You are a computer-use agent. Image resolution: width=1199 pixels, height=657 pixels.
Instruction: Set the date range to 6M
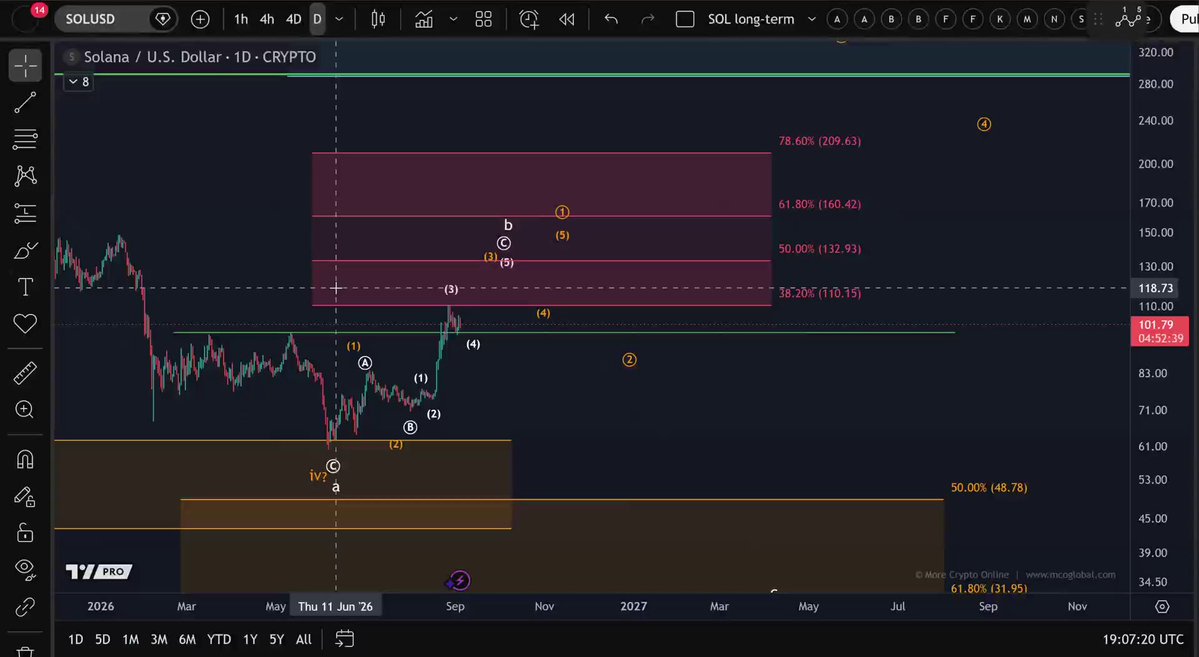tap(187, 639)
